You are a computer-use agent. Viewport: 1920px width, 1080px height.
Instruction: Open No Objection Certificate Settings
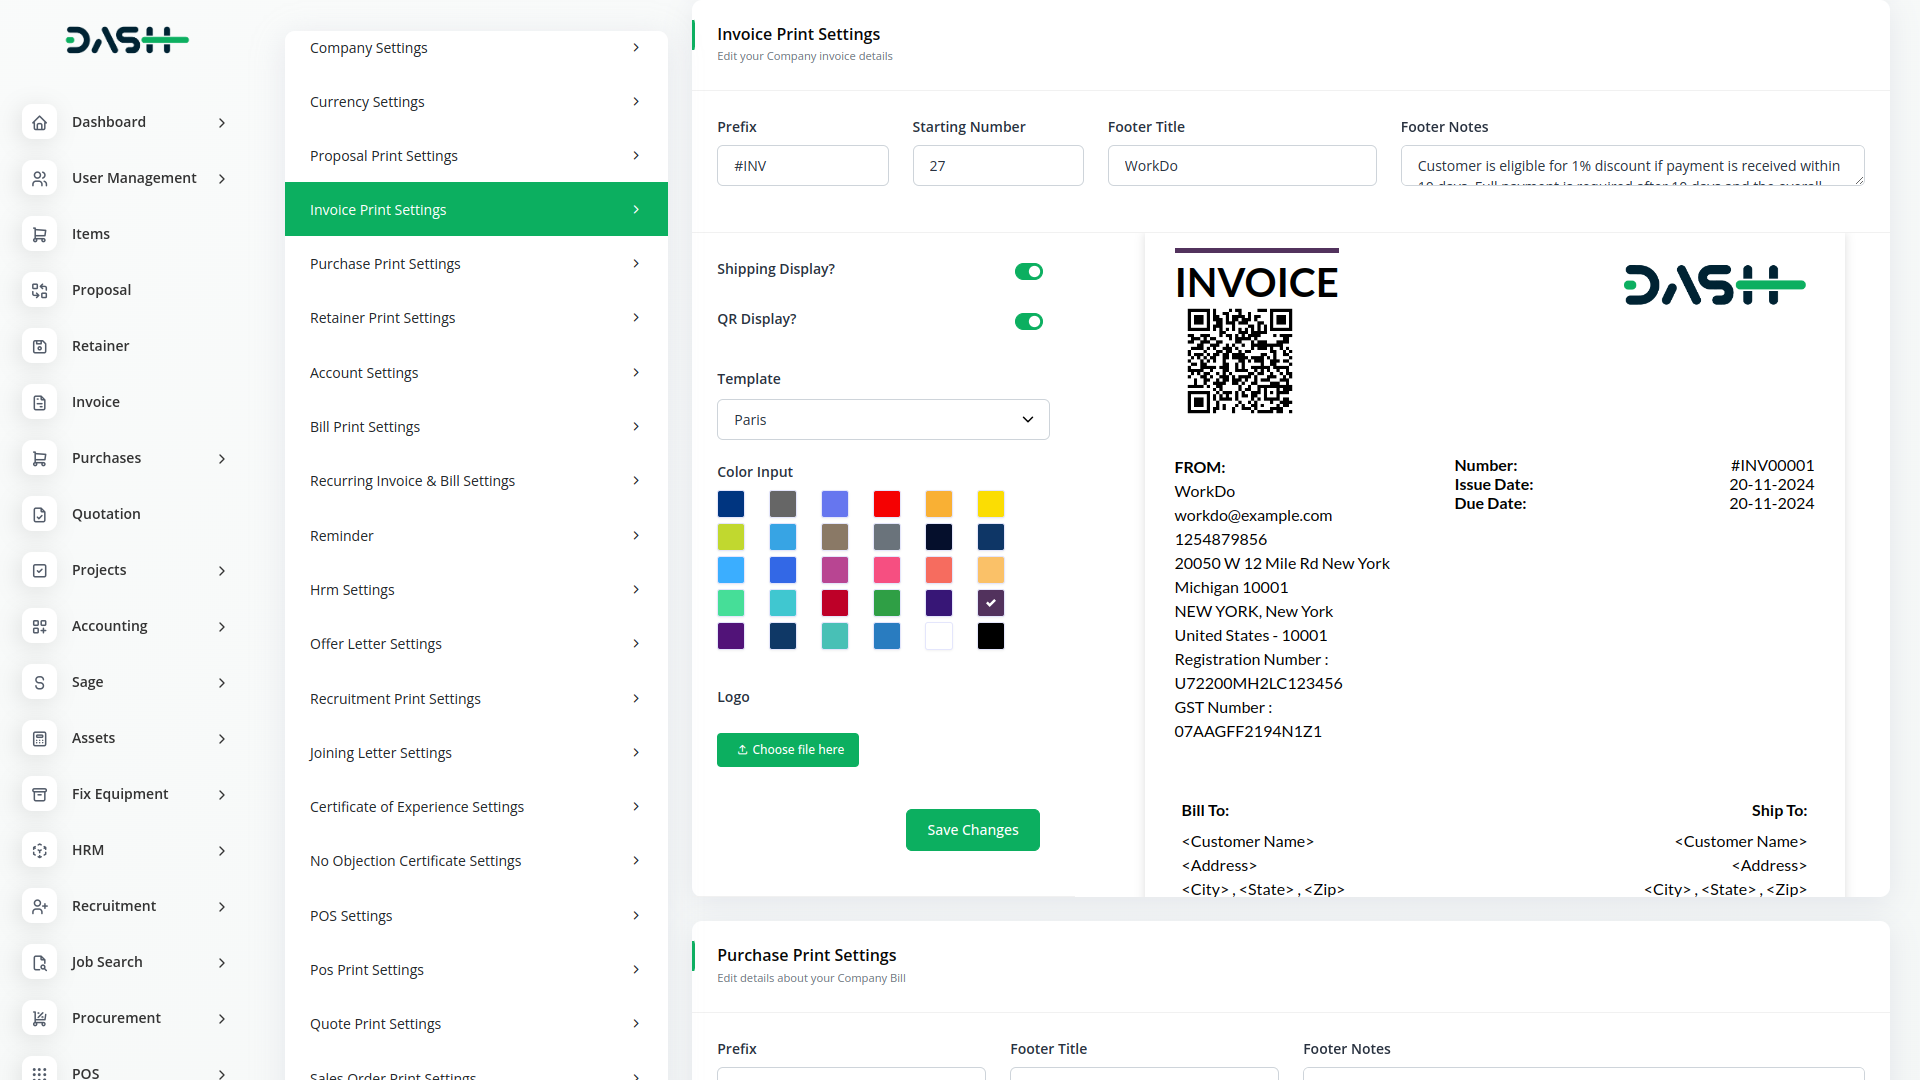click(x=476, y=861)
